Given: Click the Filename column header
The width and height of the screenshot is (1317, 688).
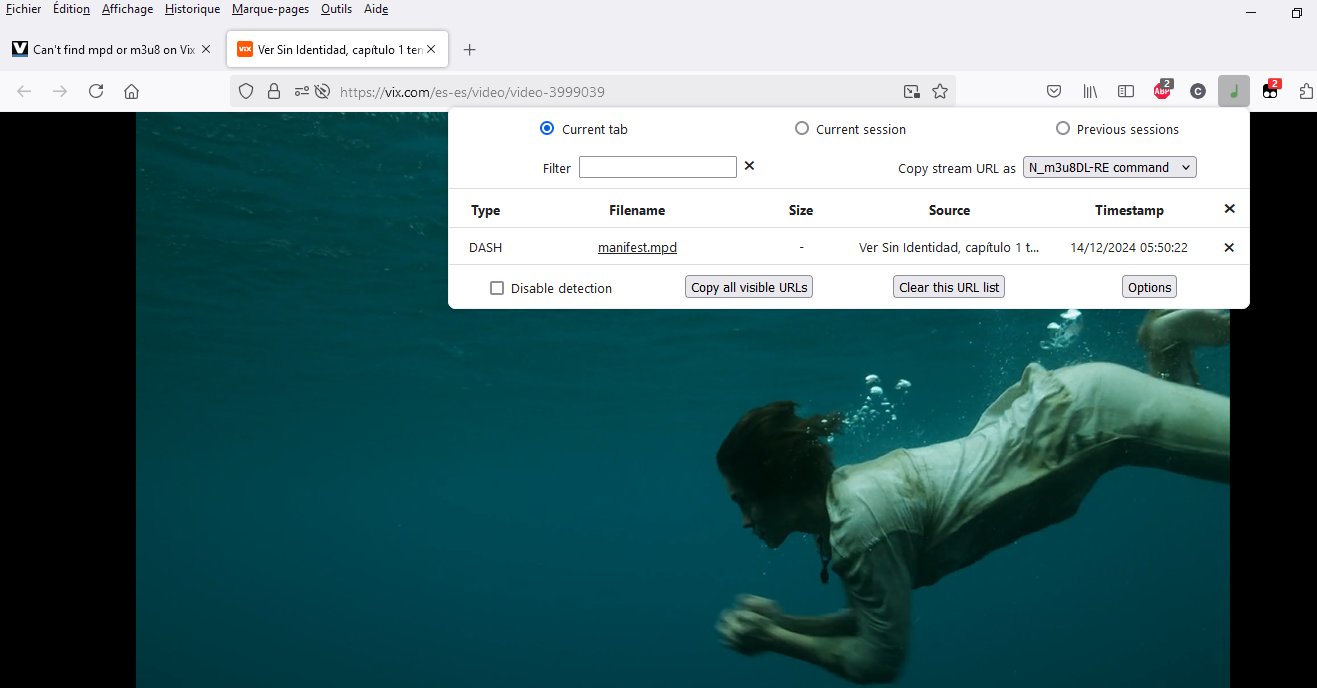Looking at the screenshot, I should pos(637,210).
